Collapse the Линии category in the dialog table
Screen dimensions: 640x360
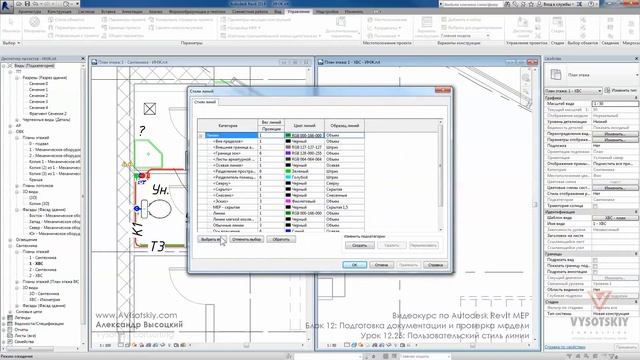click(x=201, y=136)
